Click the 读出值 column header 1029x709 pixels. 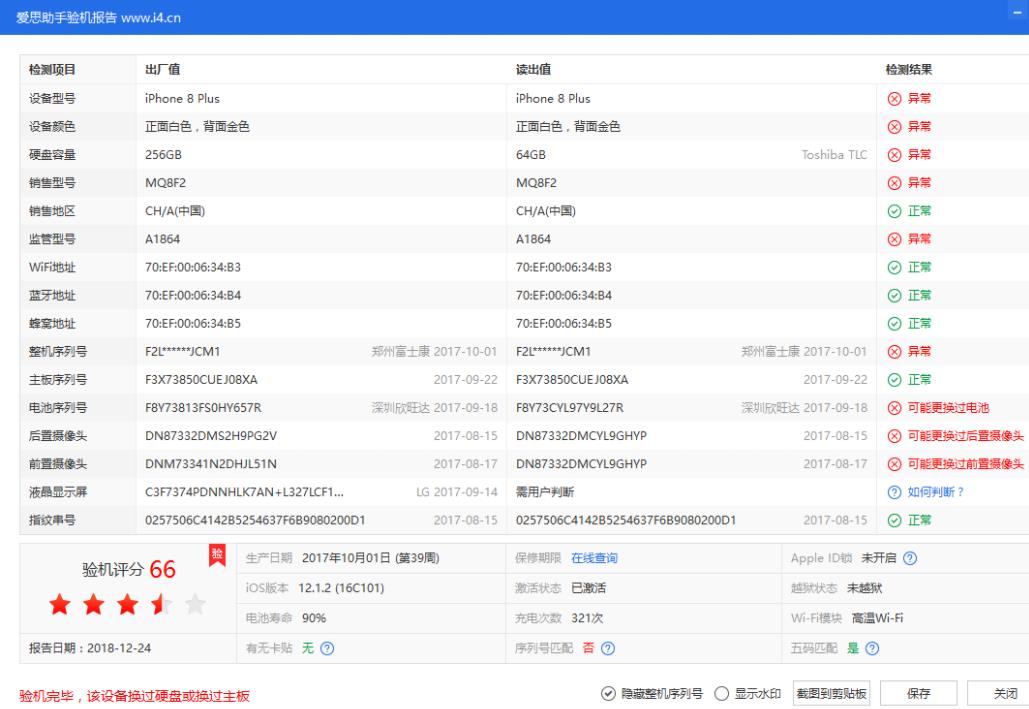pyautogui.click(x=530, y=69)
